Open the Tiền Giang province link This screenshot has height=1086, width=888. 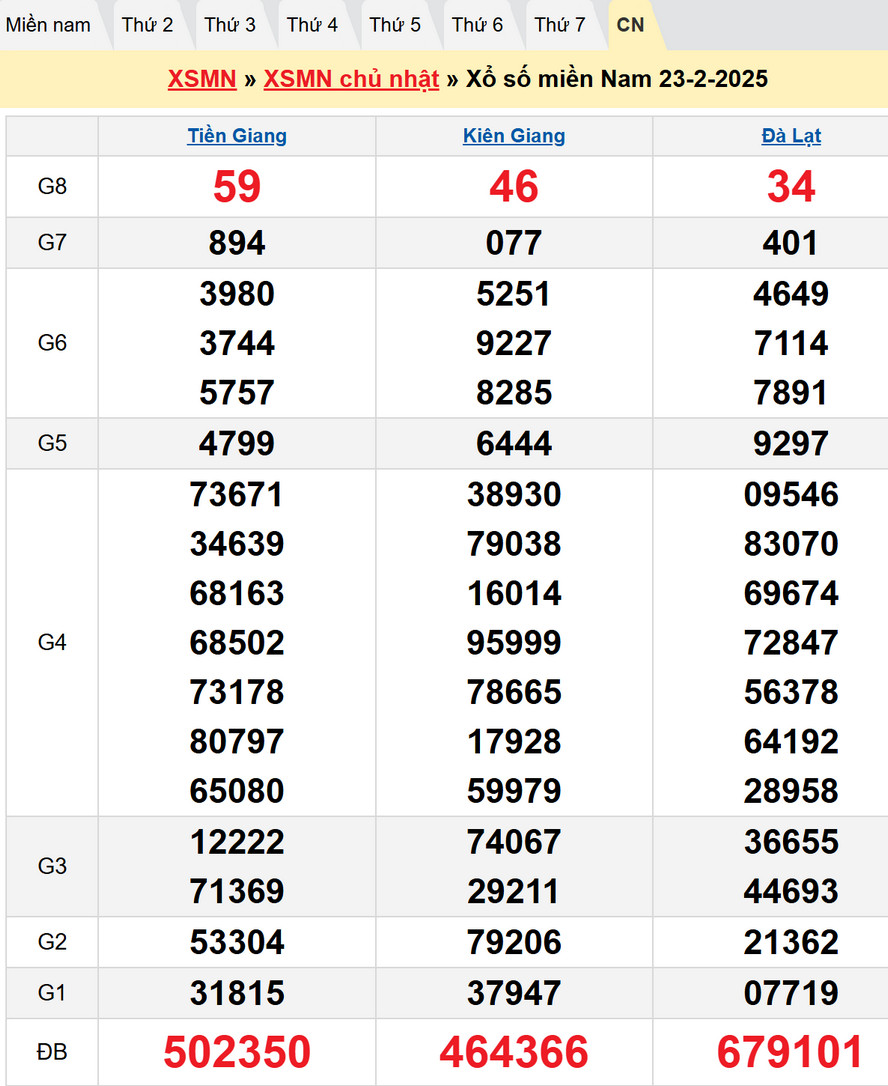click(237, 136)
